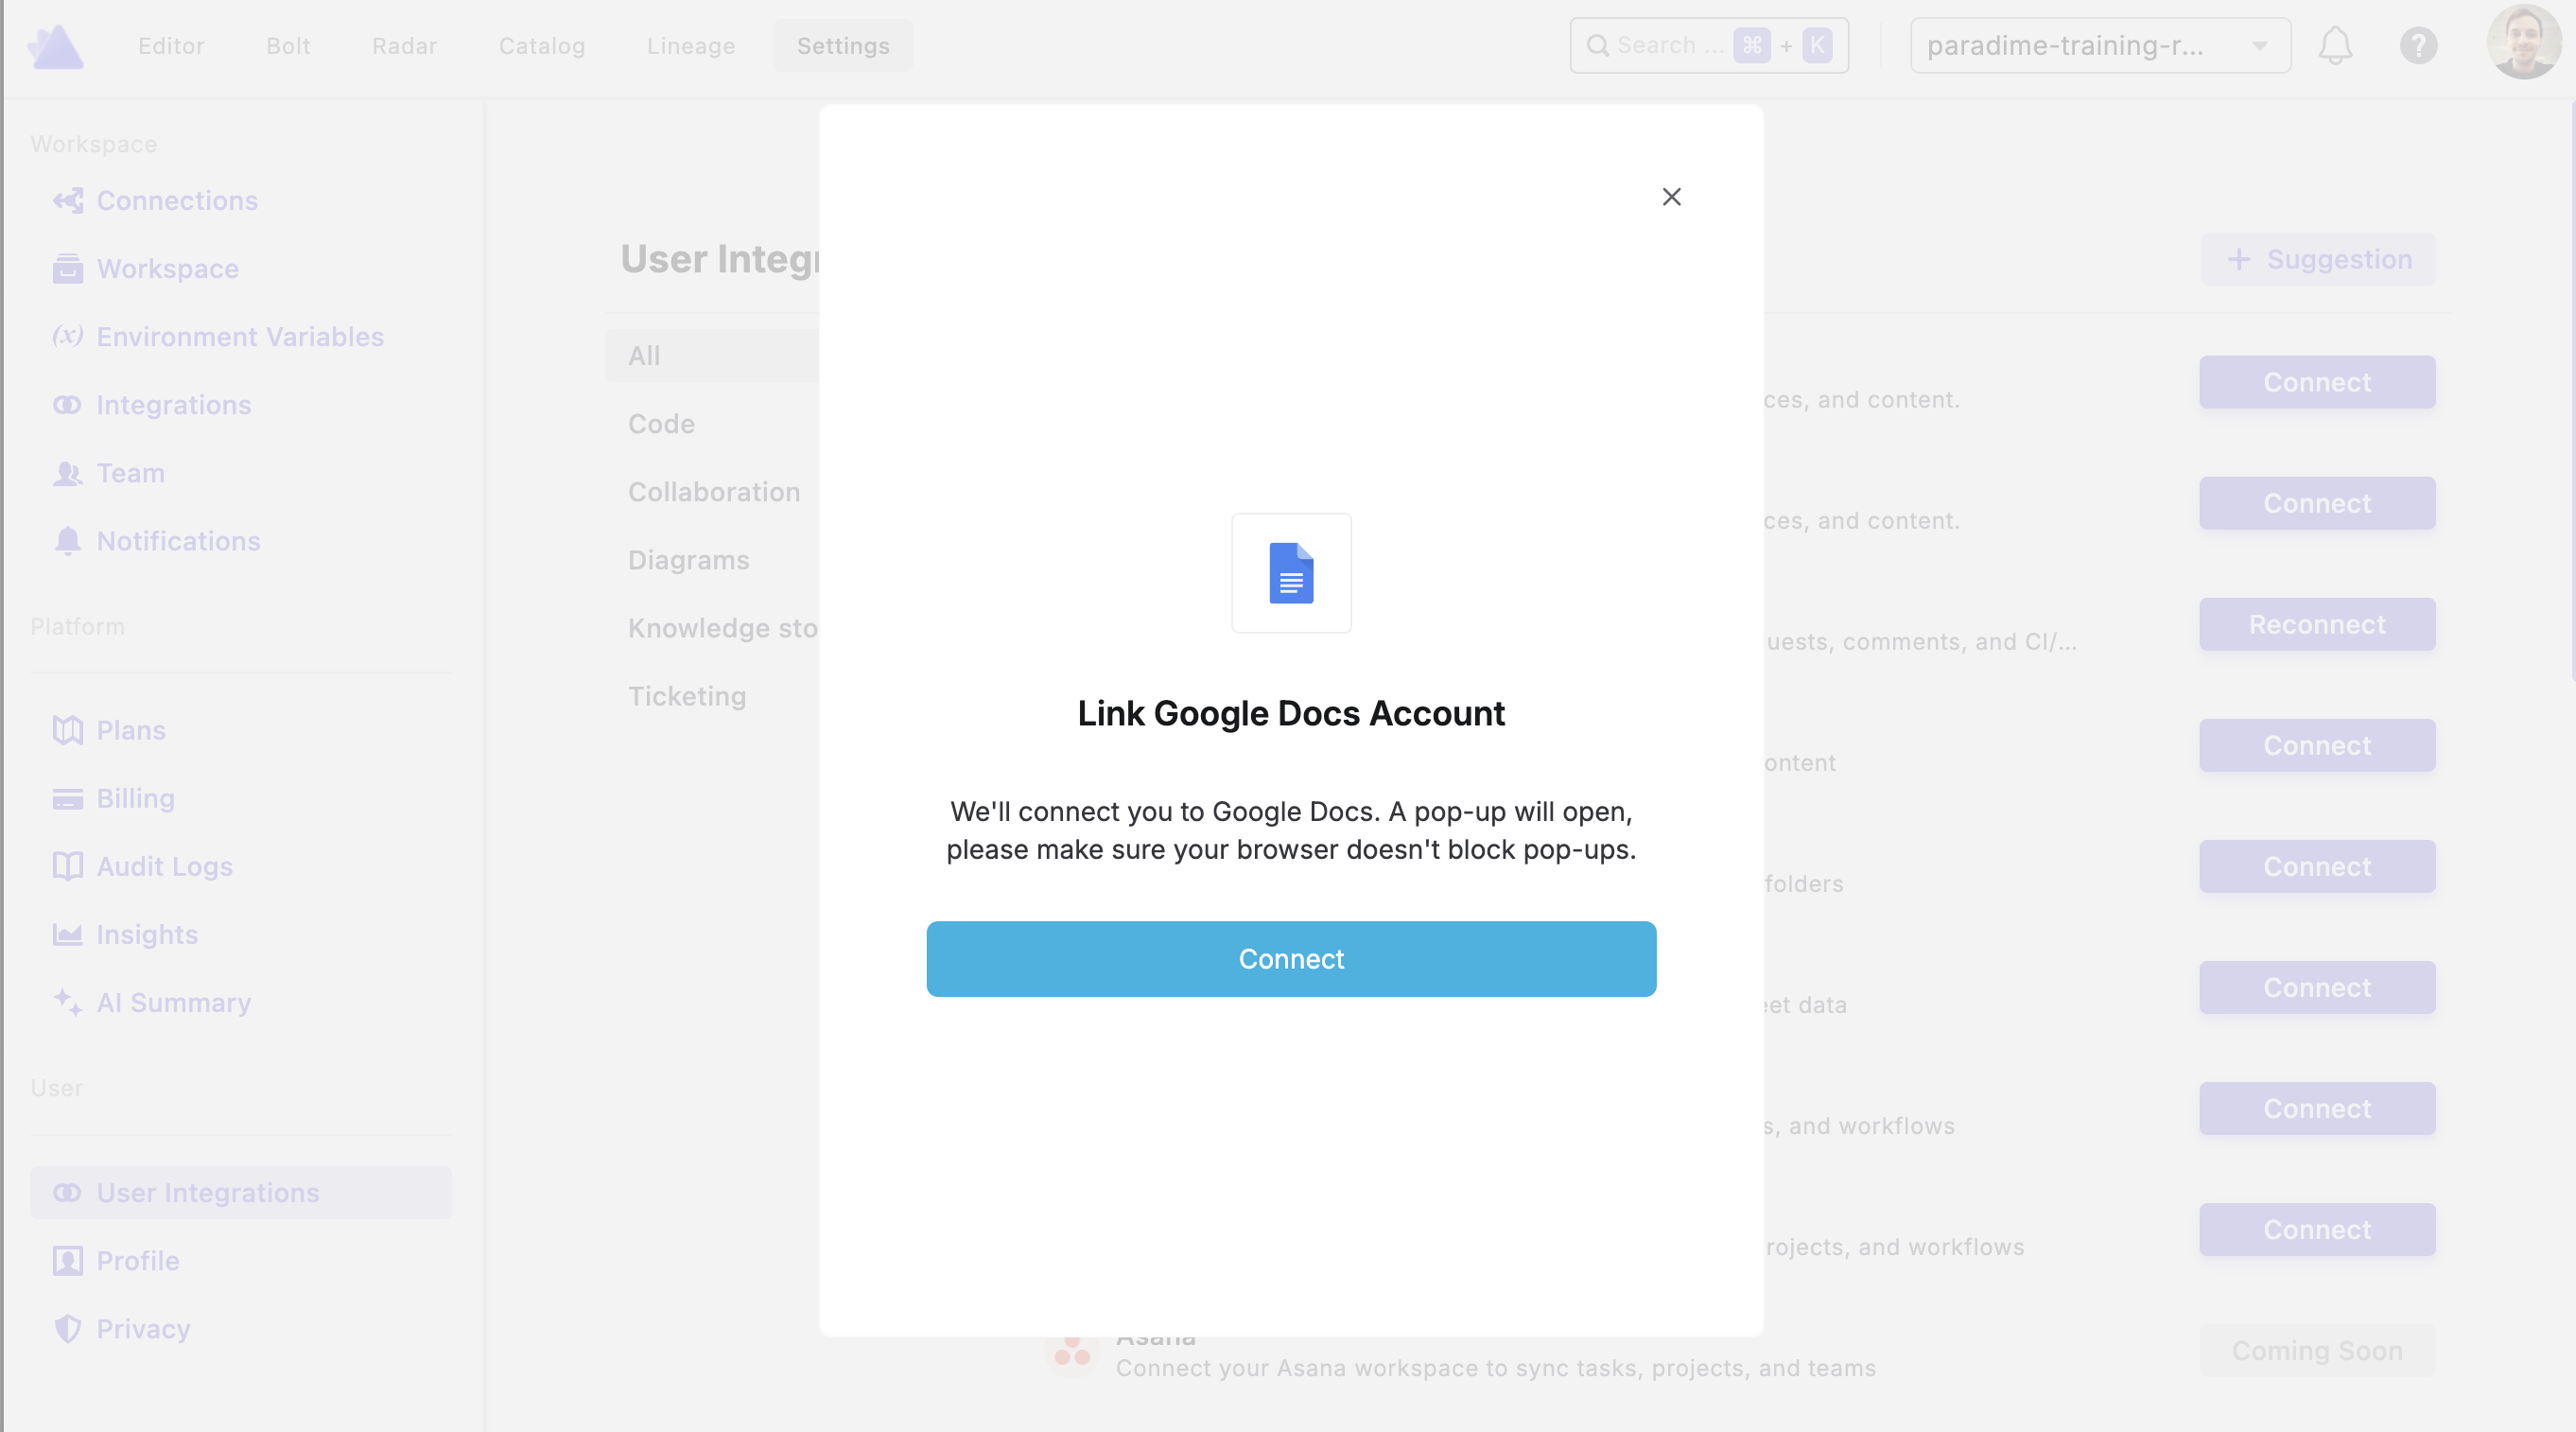Click the Google Docs file icon
Image resolution: width=2576 pixels, height=1432 pixels.
1290,573
